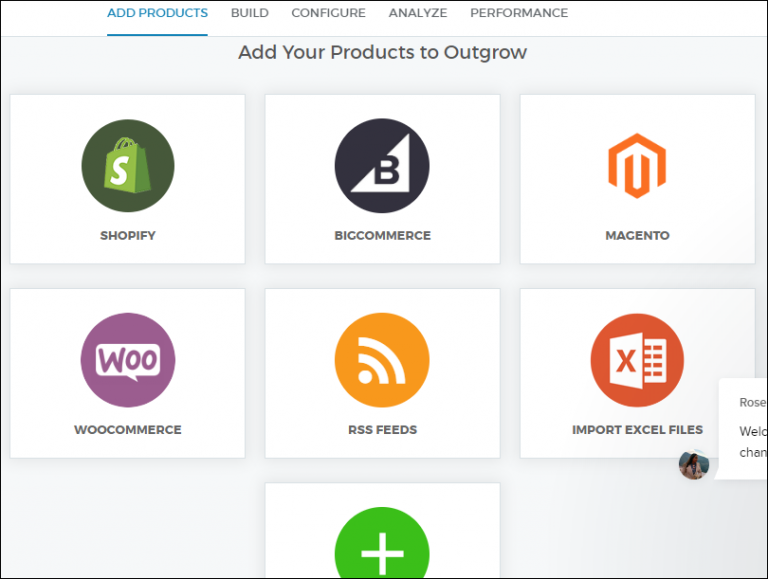
Task: Click the BIGCOMMERCE text label
Action: (382, 236)
